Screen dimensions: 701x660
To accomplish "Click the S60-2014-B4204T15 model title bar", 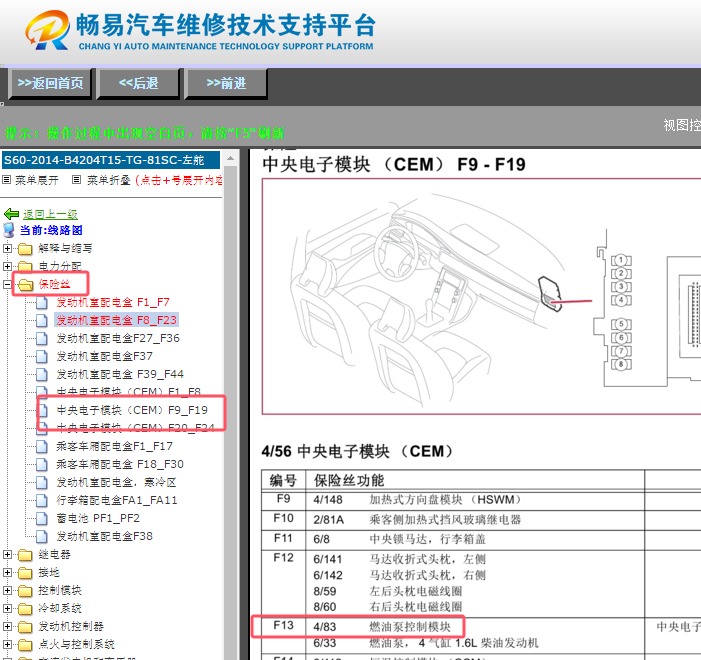I will 111,160.
